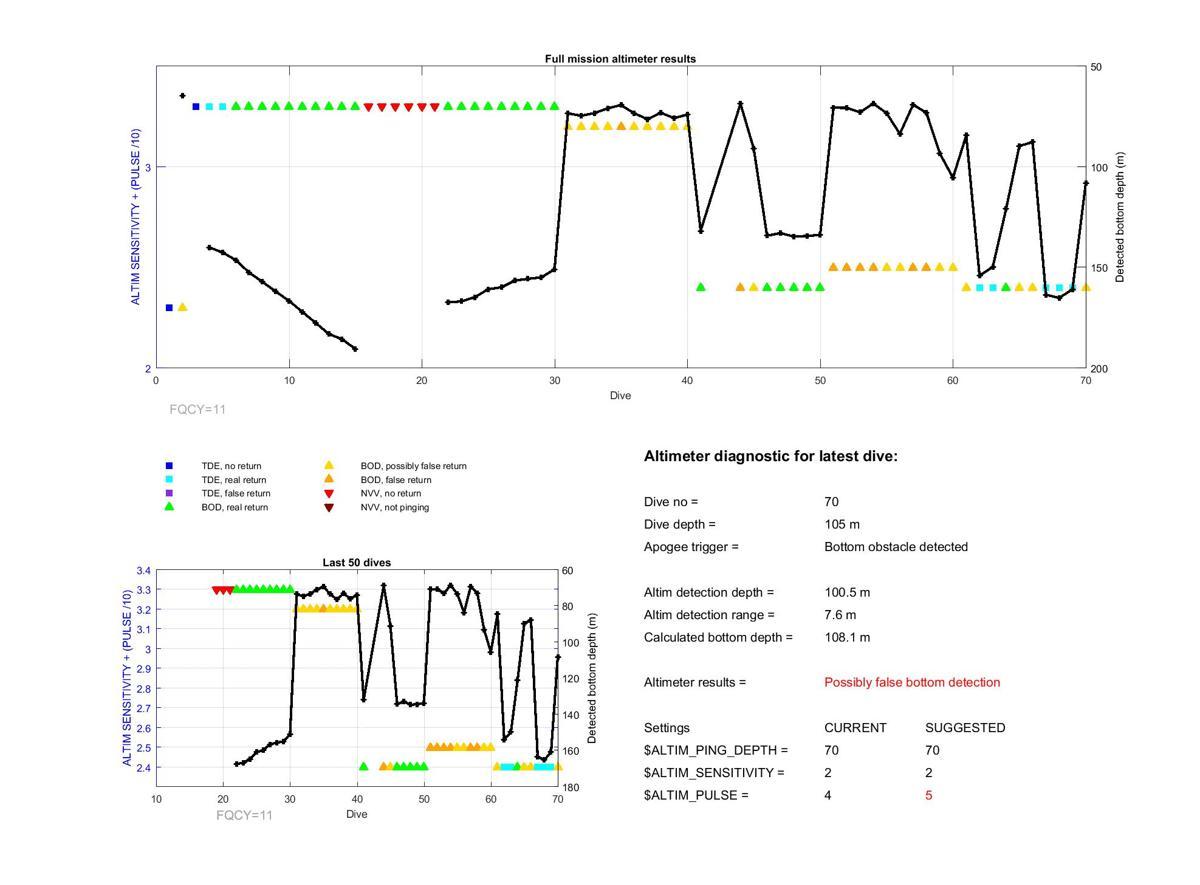
Task: Click the legend label "TDE, real return"
Action: coord(234,480)
